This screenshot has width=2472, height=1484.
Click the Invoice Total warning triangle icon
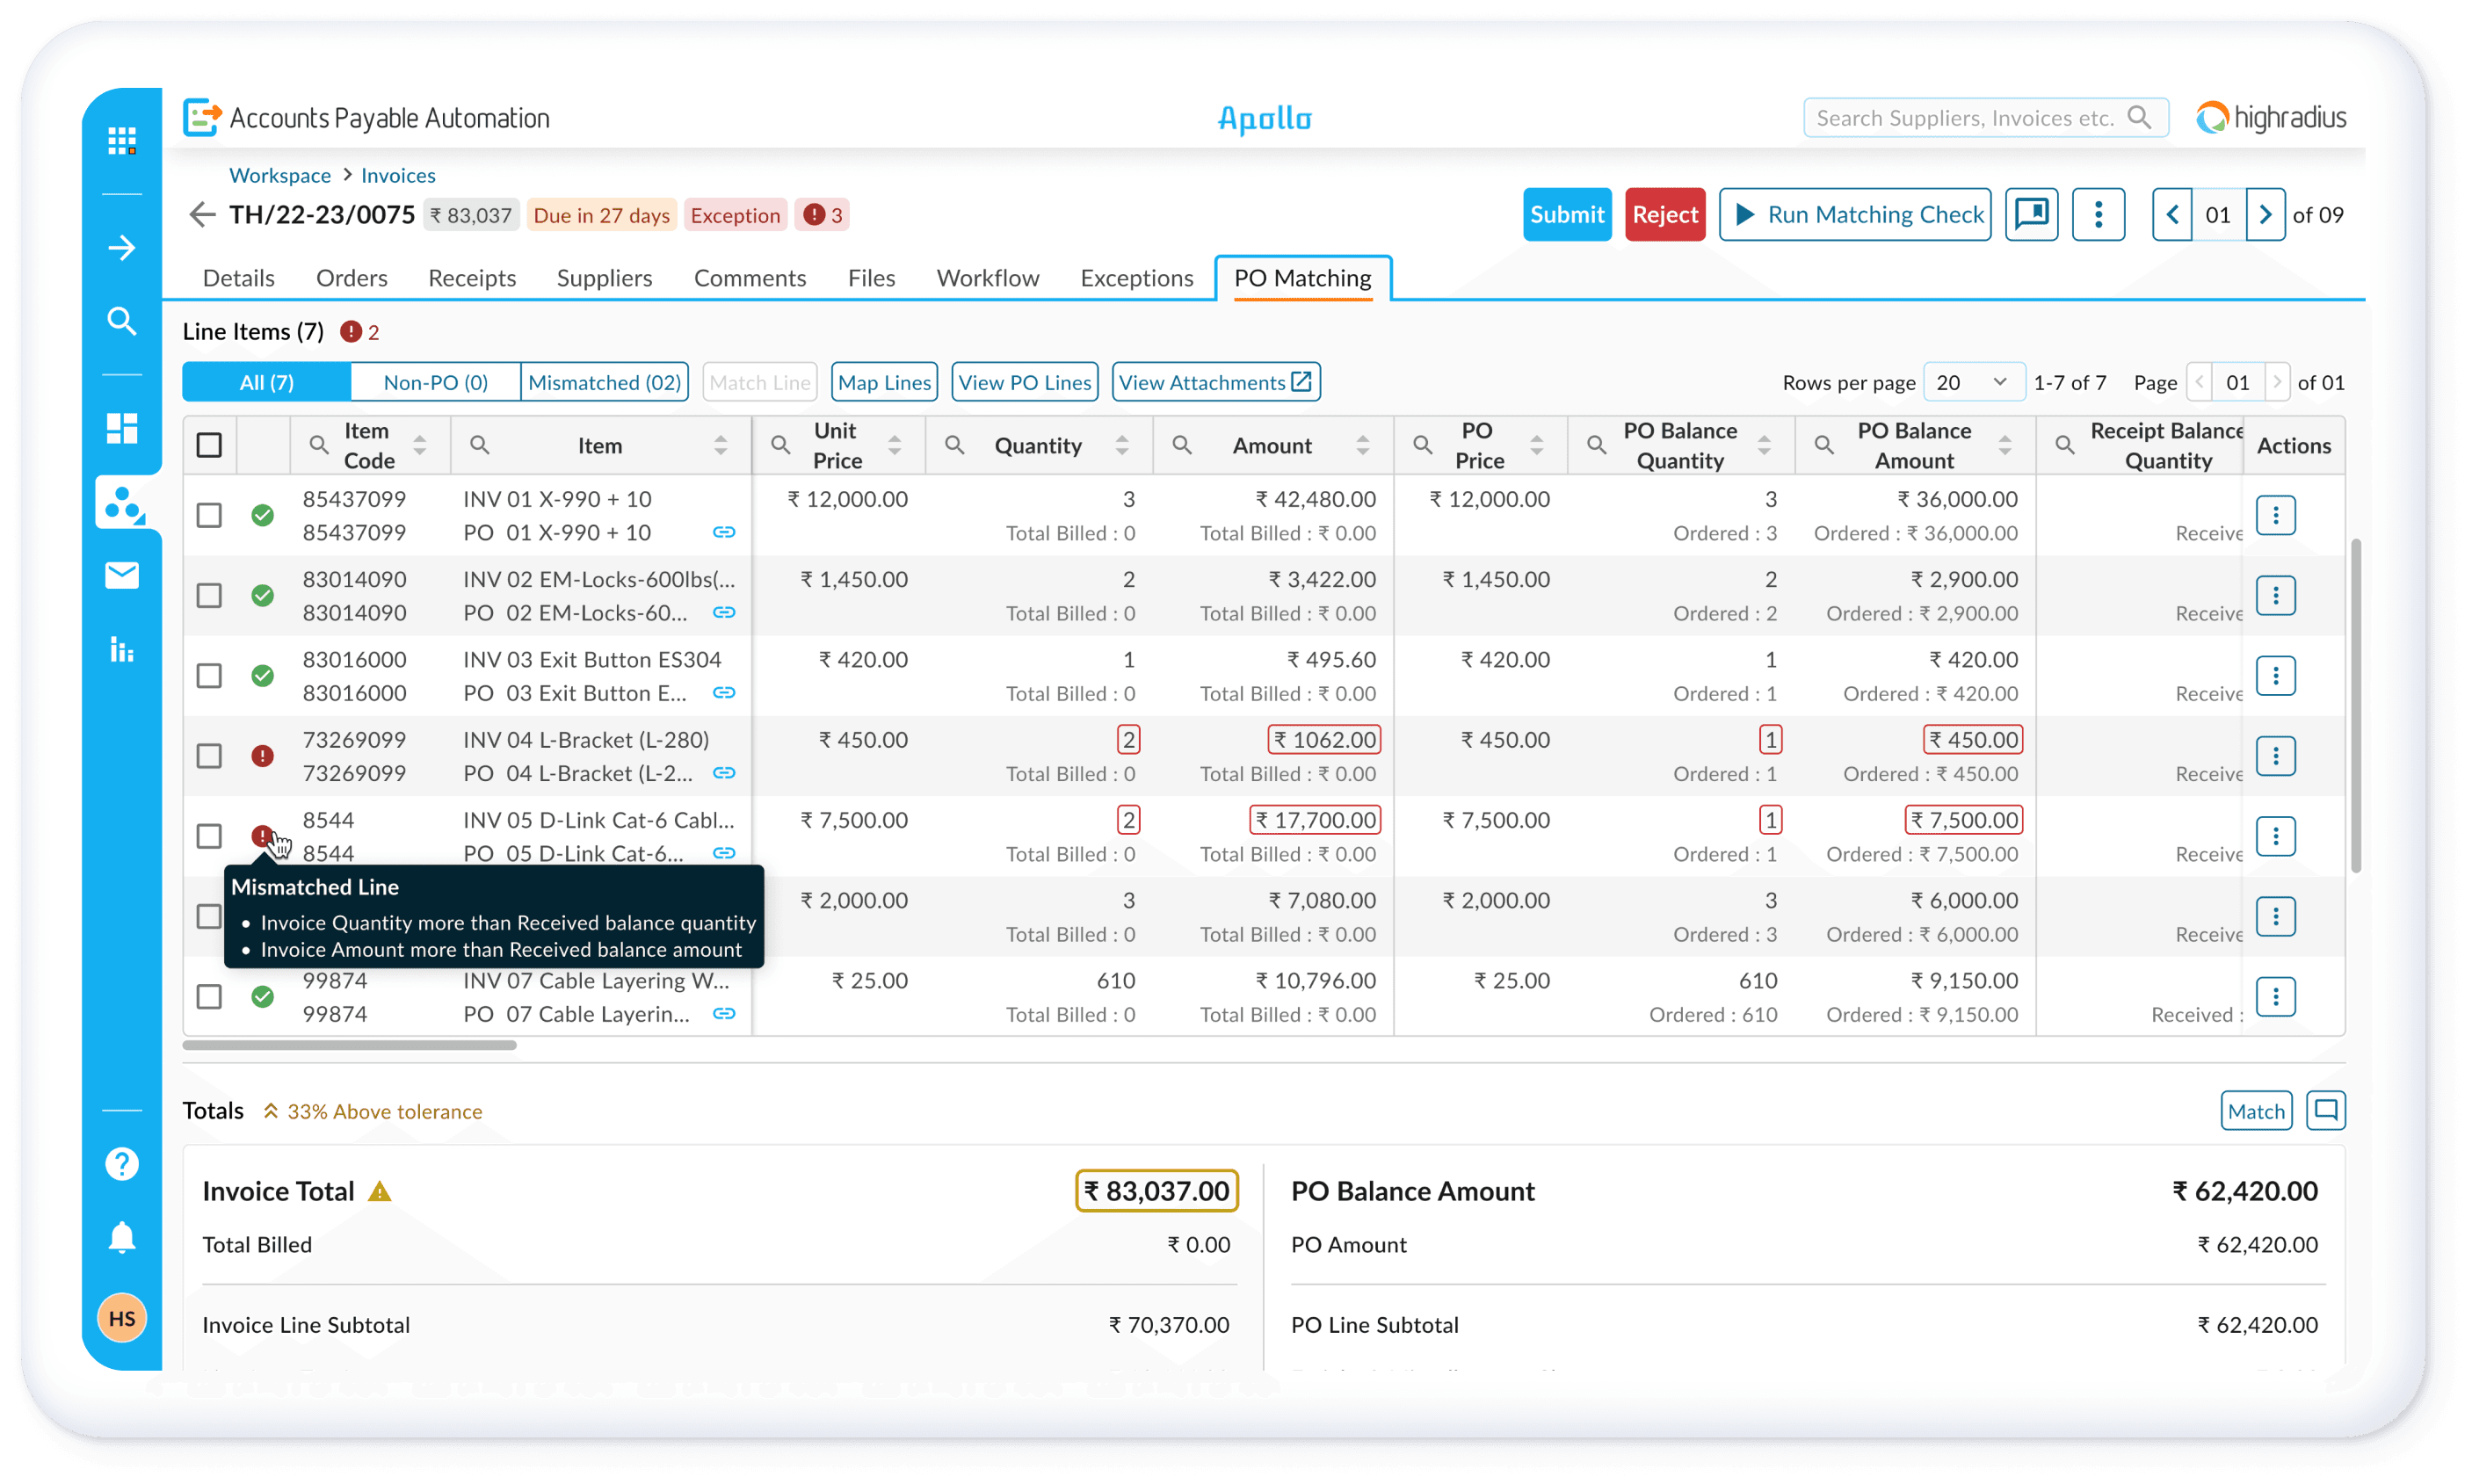tap(379, 1191)
